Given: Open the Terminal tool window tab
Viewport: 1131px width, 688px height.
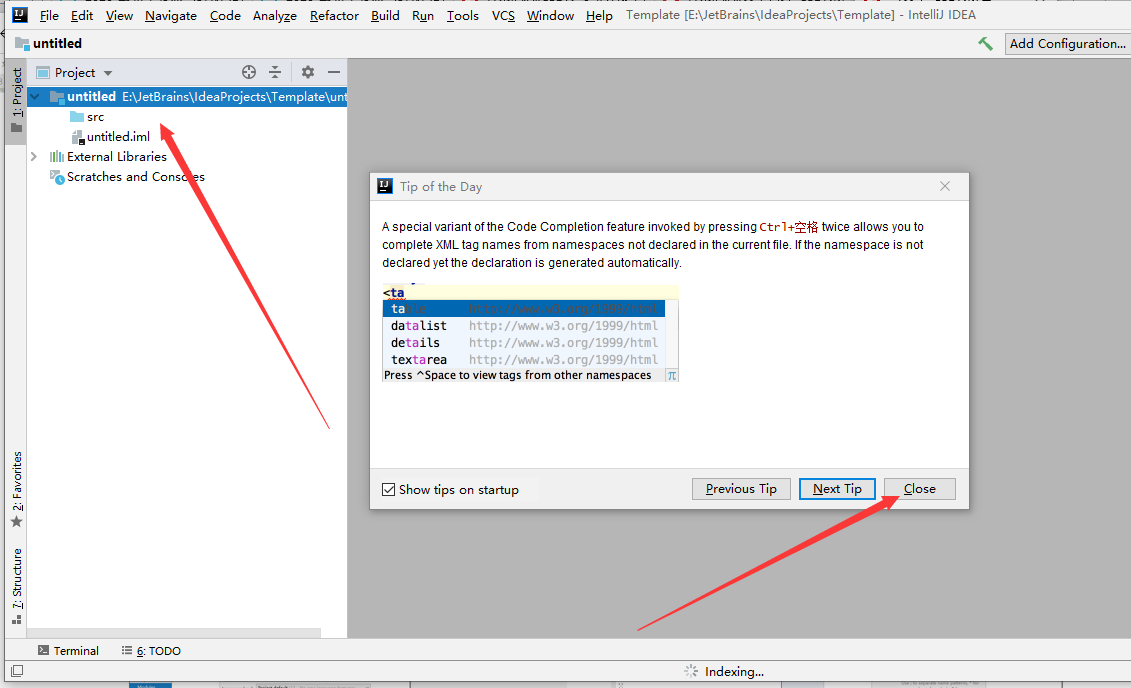Looking at the screenshot, I should tap(69, 650).
